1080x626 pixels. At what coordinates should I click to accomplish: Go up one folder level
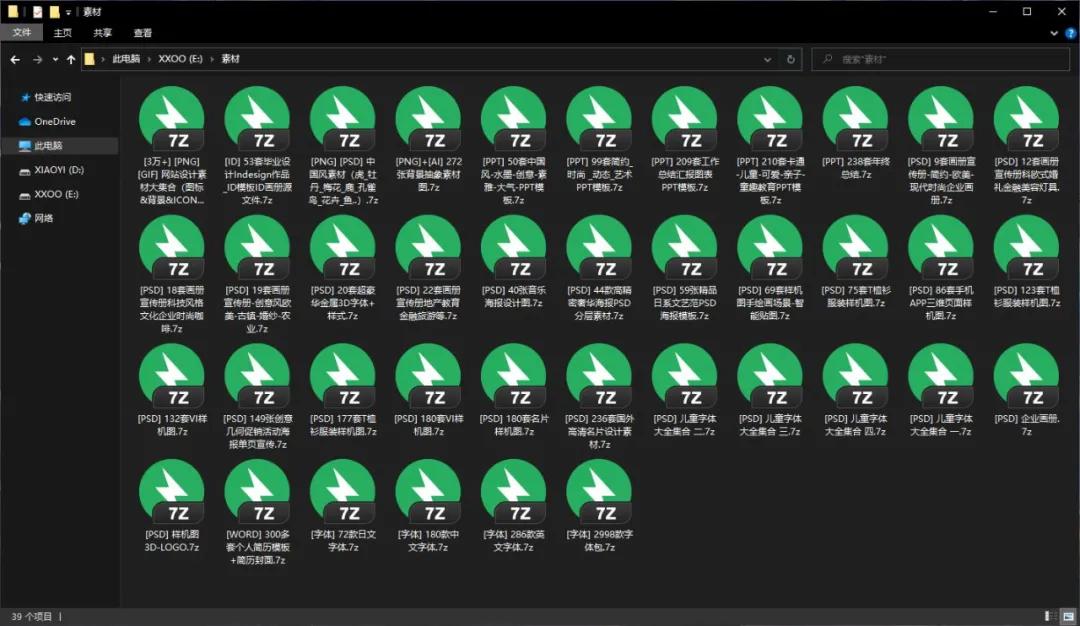(71, 59)
